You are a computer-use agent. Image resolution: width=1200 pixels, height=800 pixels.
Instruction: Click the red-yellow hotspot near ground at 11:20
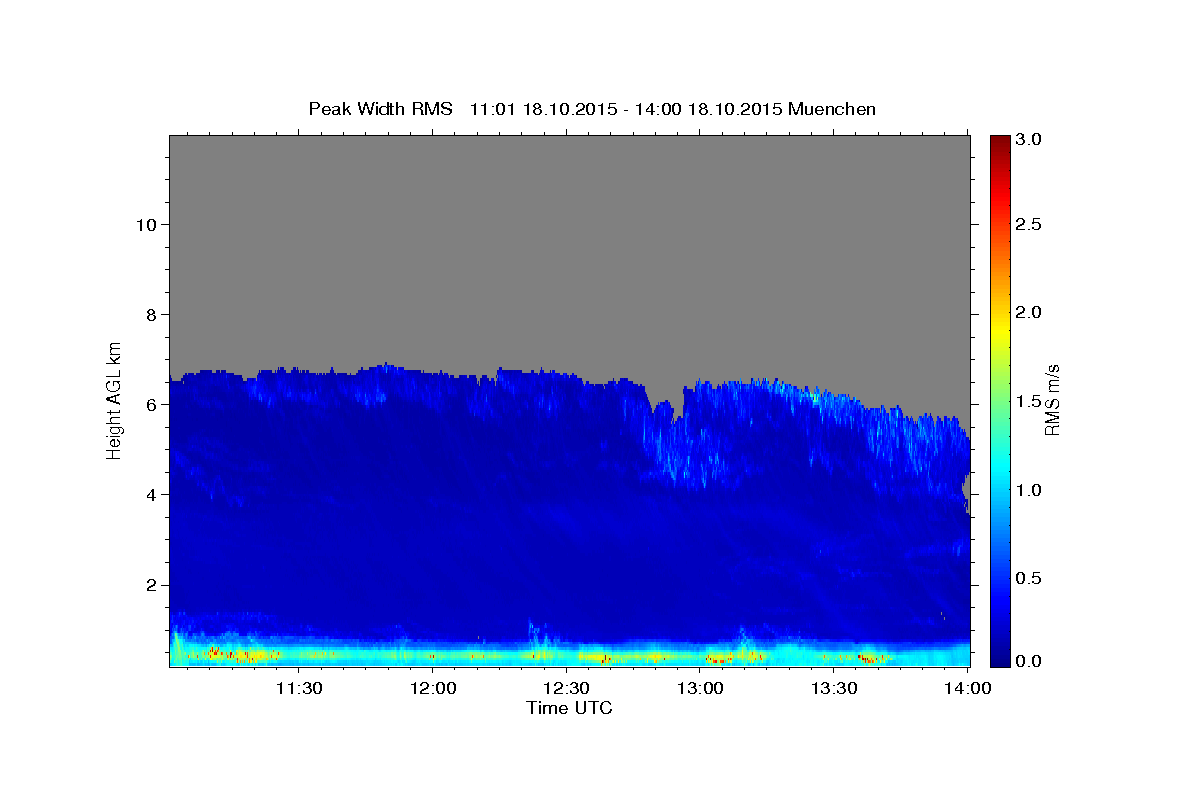245,655
